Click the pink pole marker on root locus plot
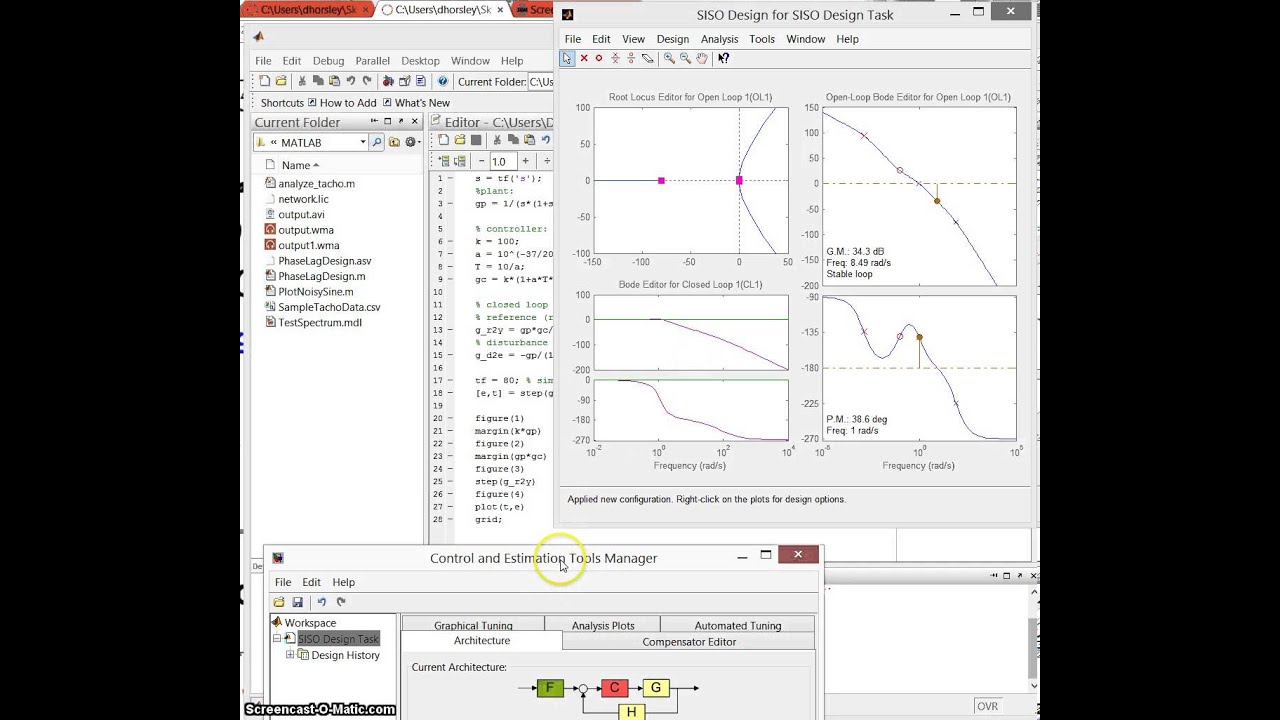1280x720 pixels. pyautogui.click(x=661, y=181)
